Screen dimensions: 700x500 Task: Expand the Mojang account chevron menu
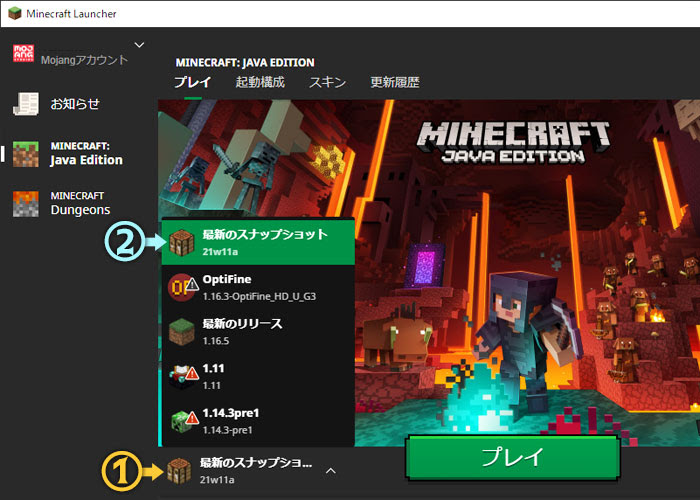coord(139,45)
